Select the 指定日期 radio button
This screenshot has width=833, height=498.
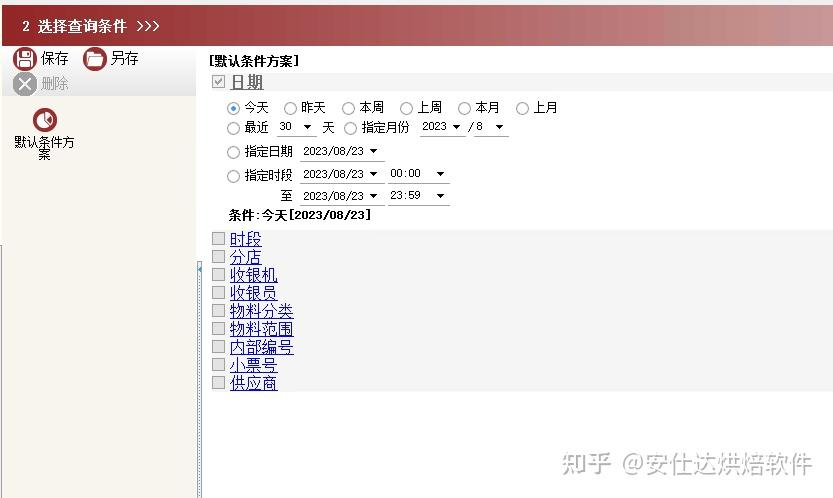point(233,153)
